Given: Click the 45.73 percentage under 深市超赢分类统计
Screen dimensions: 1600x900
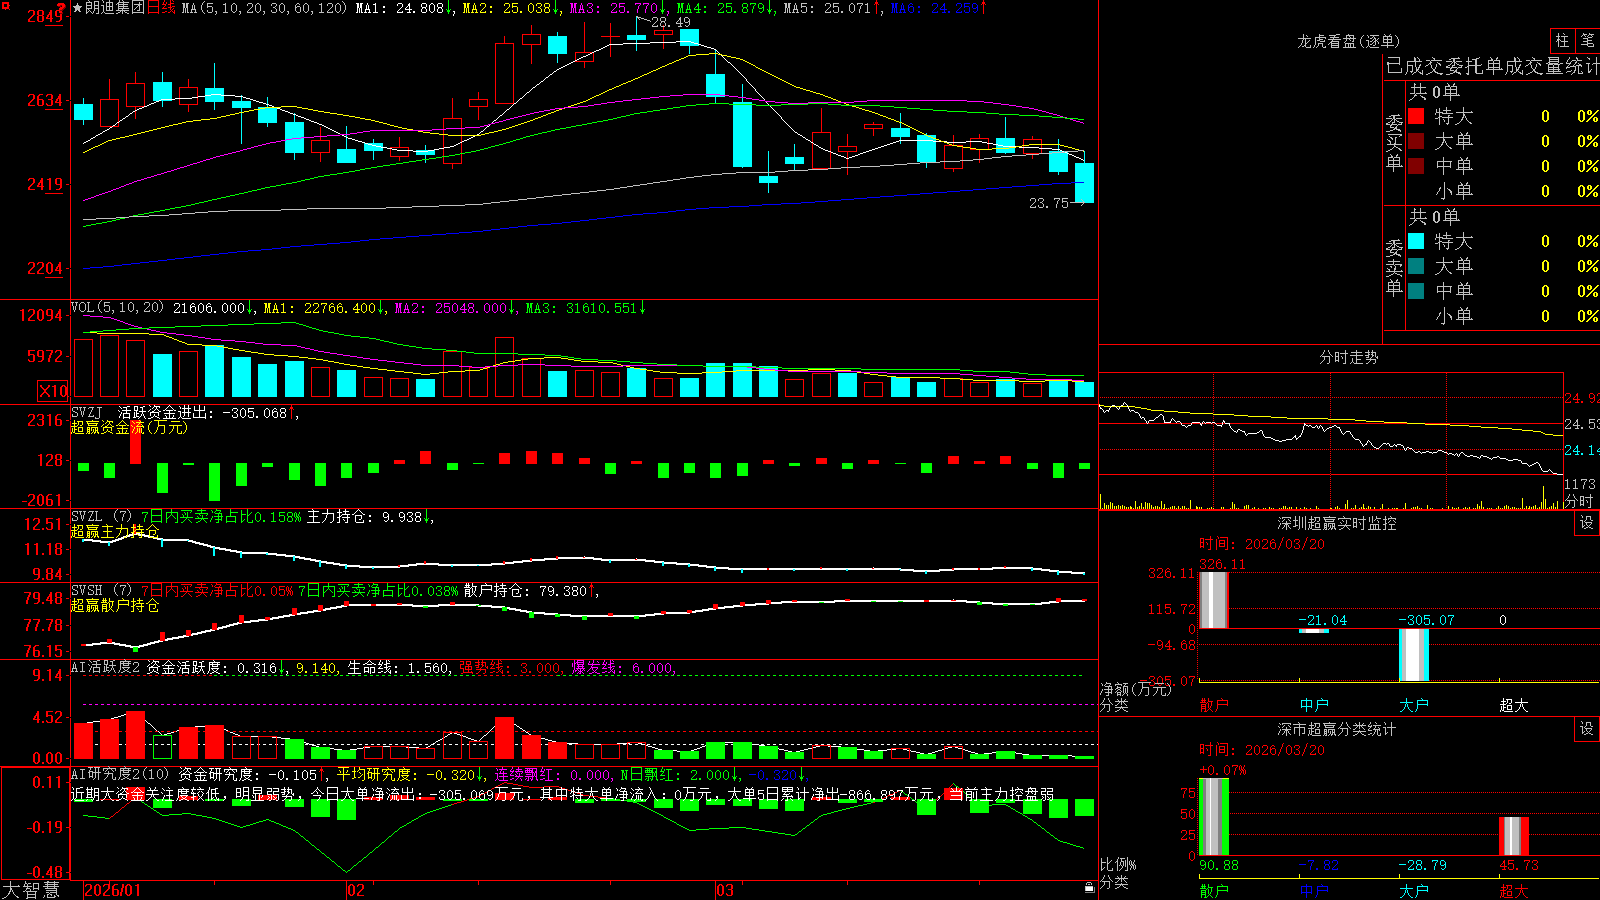Looking at the screenshot, I should pos(1519,865).
